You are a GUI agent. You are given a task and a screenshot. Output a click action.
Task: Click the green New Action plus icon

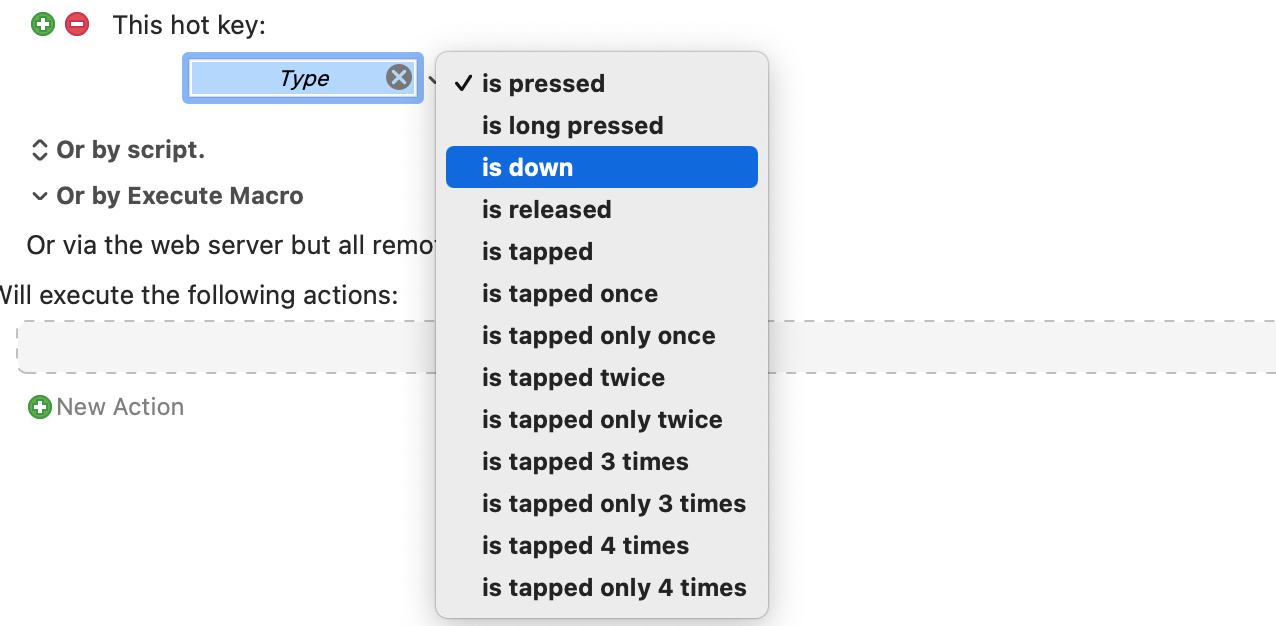coord(40,407)
